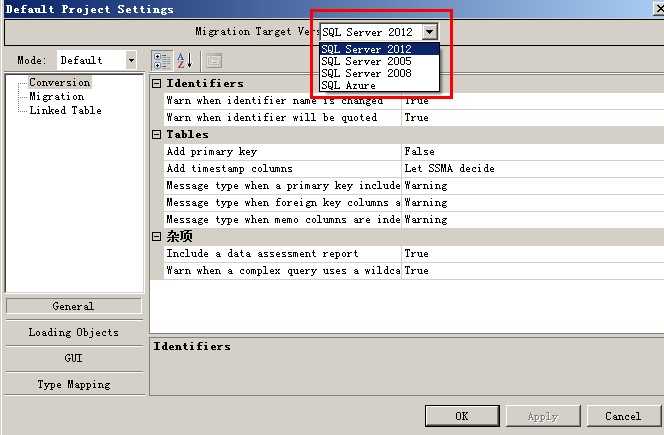Collapse the 杂项 section

point(156,236)
